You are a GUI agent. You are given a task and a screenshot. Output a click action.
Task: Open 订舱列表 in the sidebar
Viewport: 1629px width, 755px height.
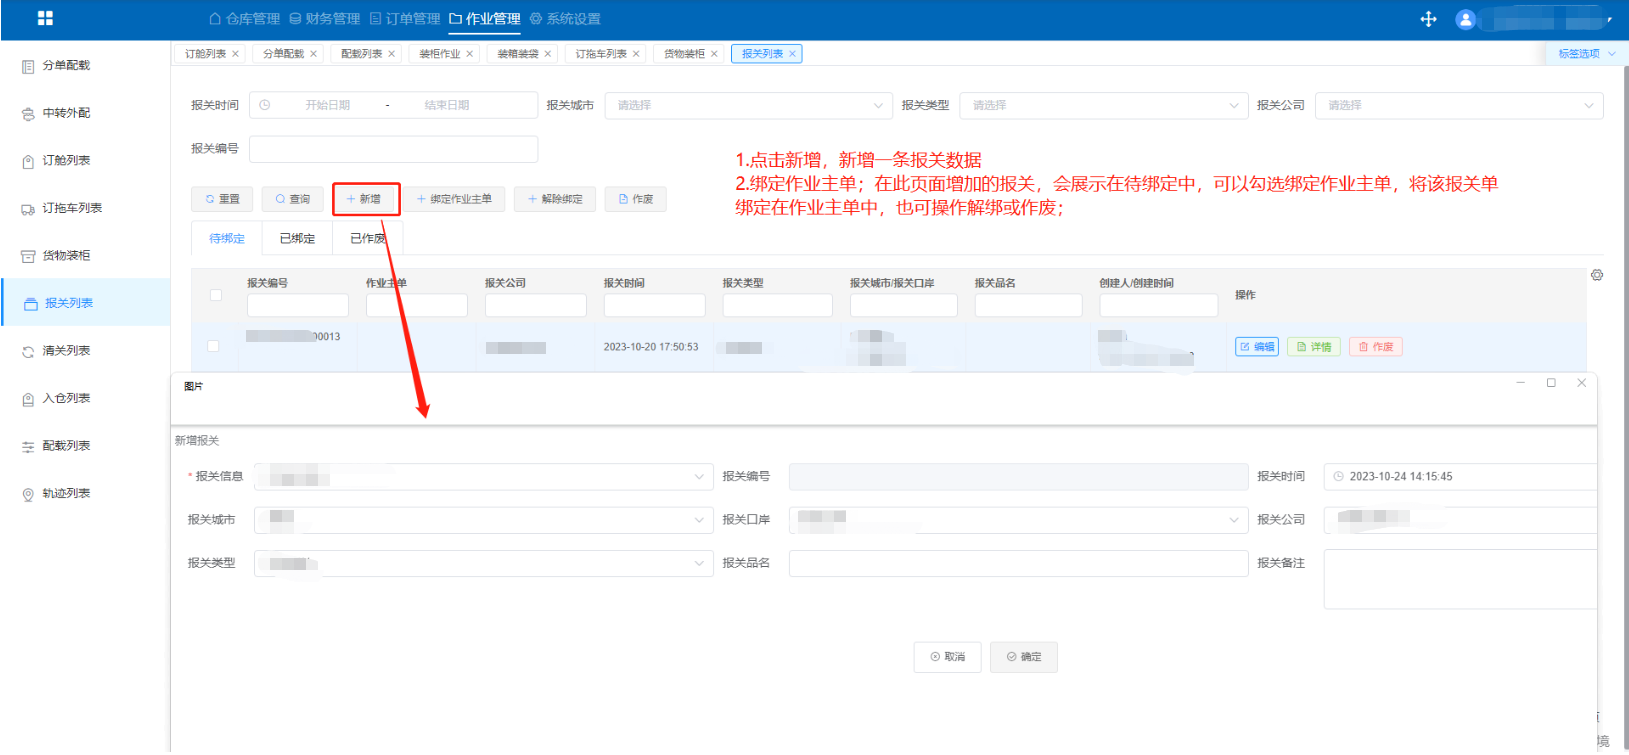point(66,160)
